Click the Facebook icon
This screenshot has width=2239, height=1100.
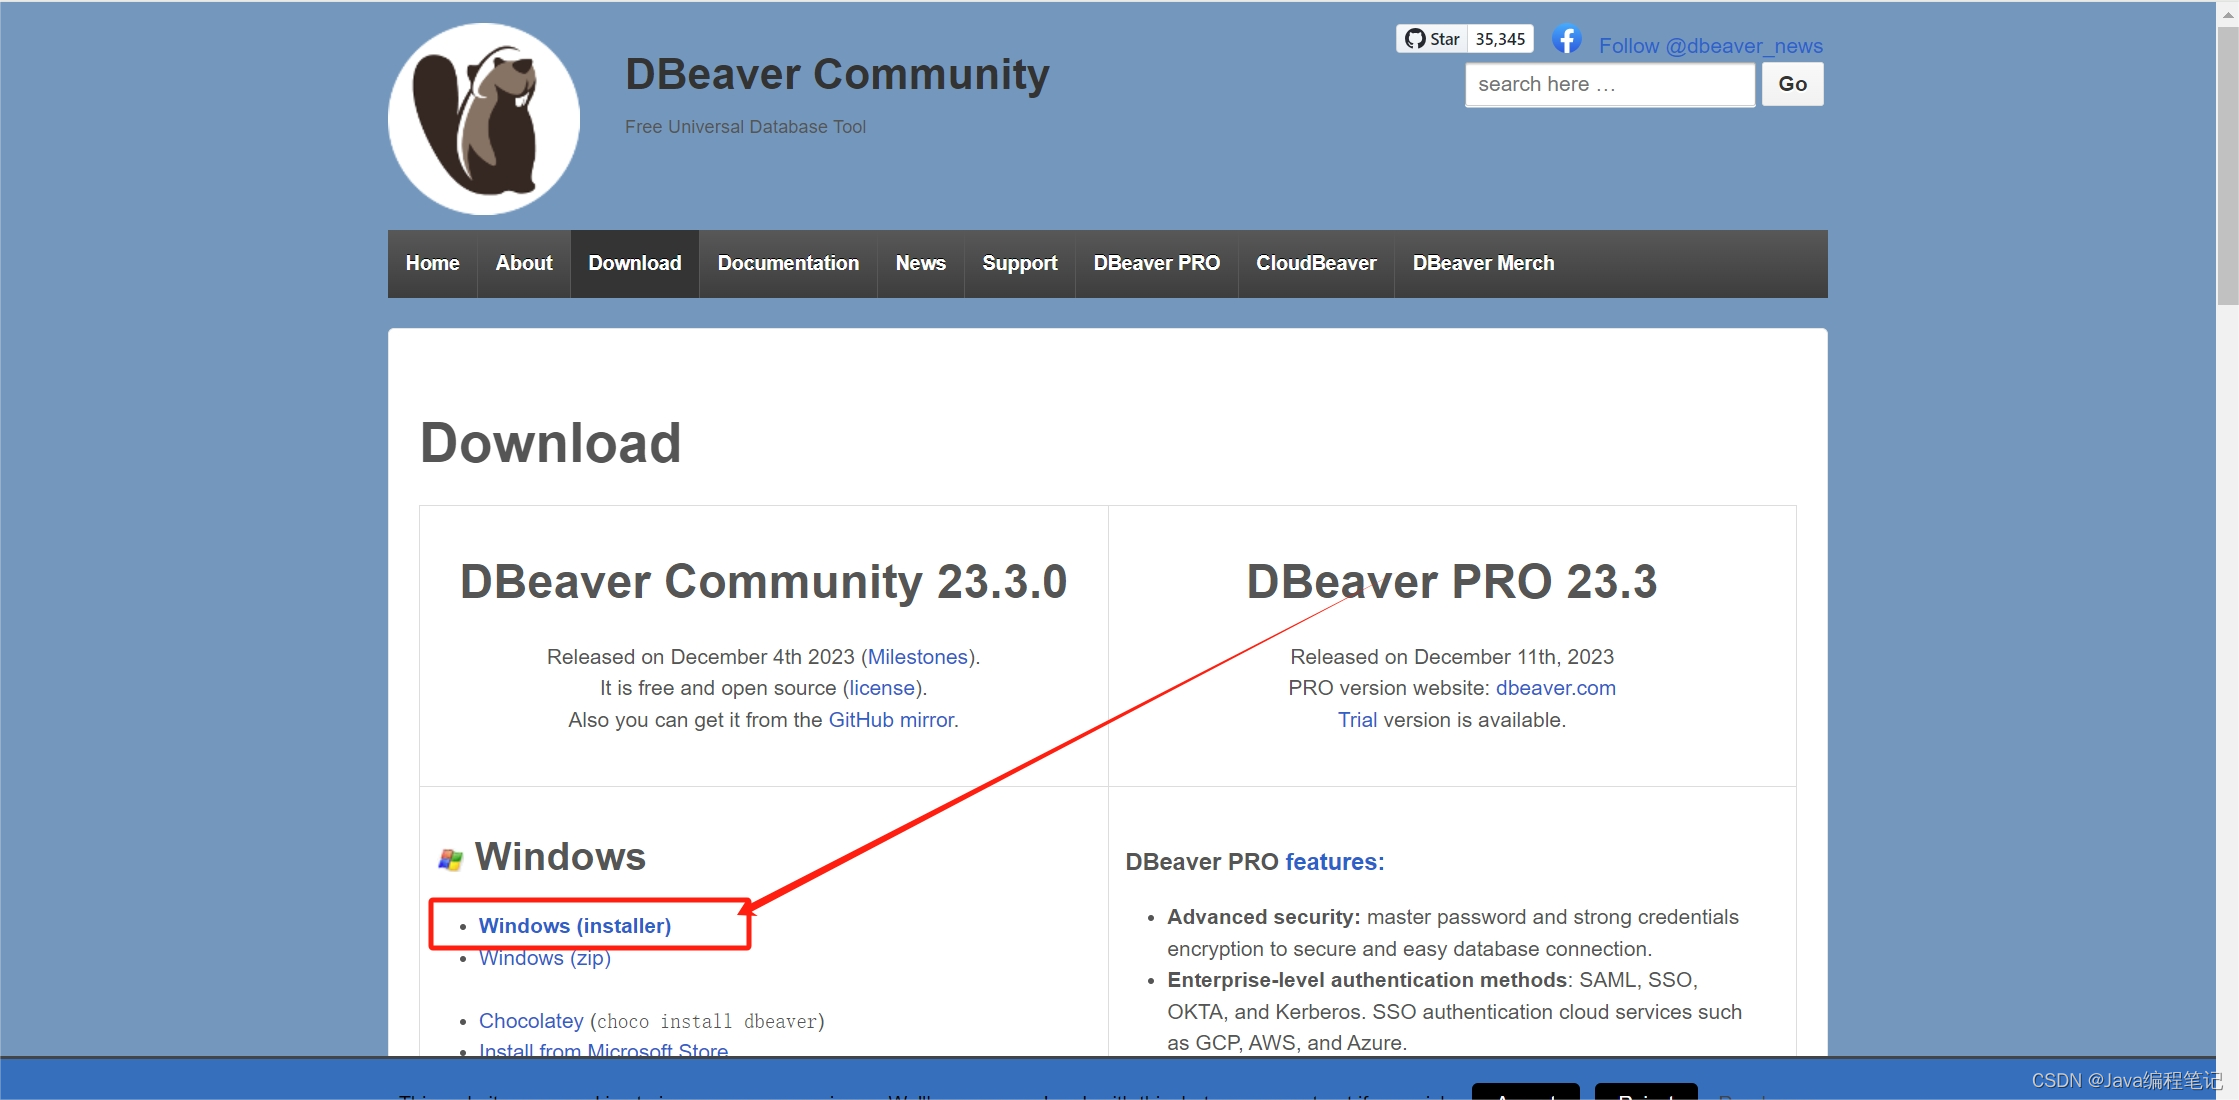1566,40
